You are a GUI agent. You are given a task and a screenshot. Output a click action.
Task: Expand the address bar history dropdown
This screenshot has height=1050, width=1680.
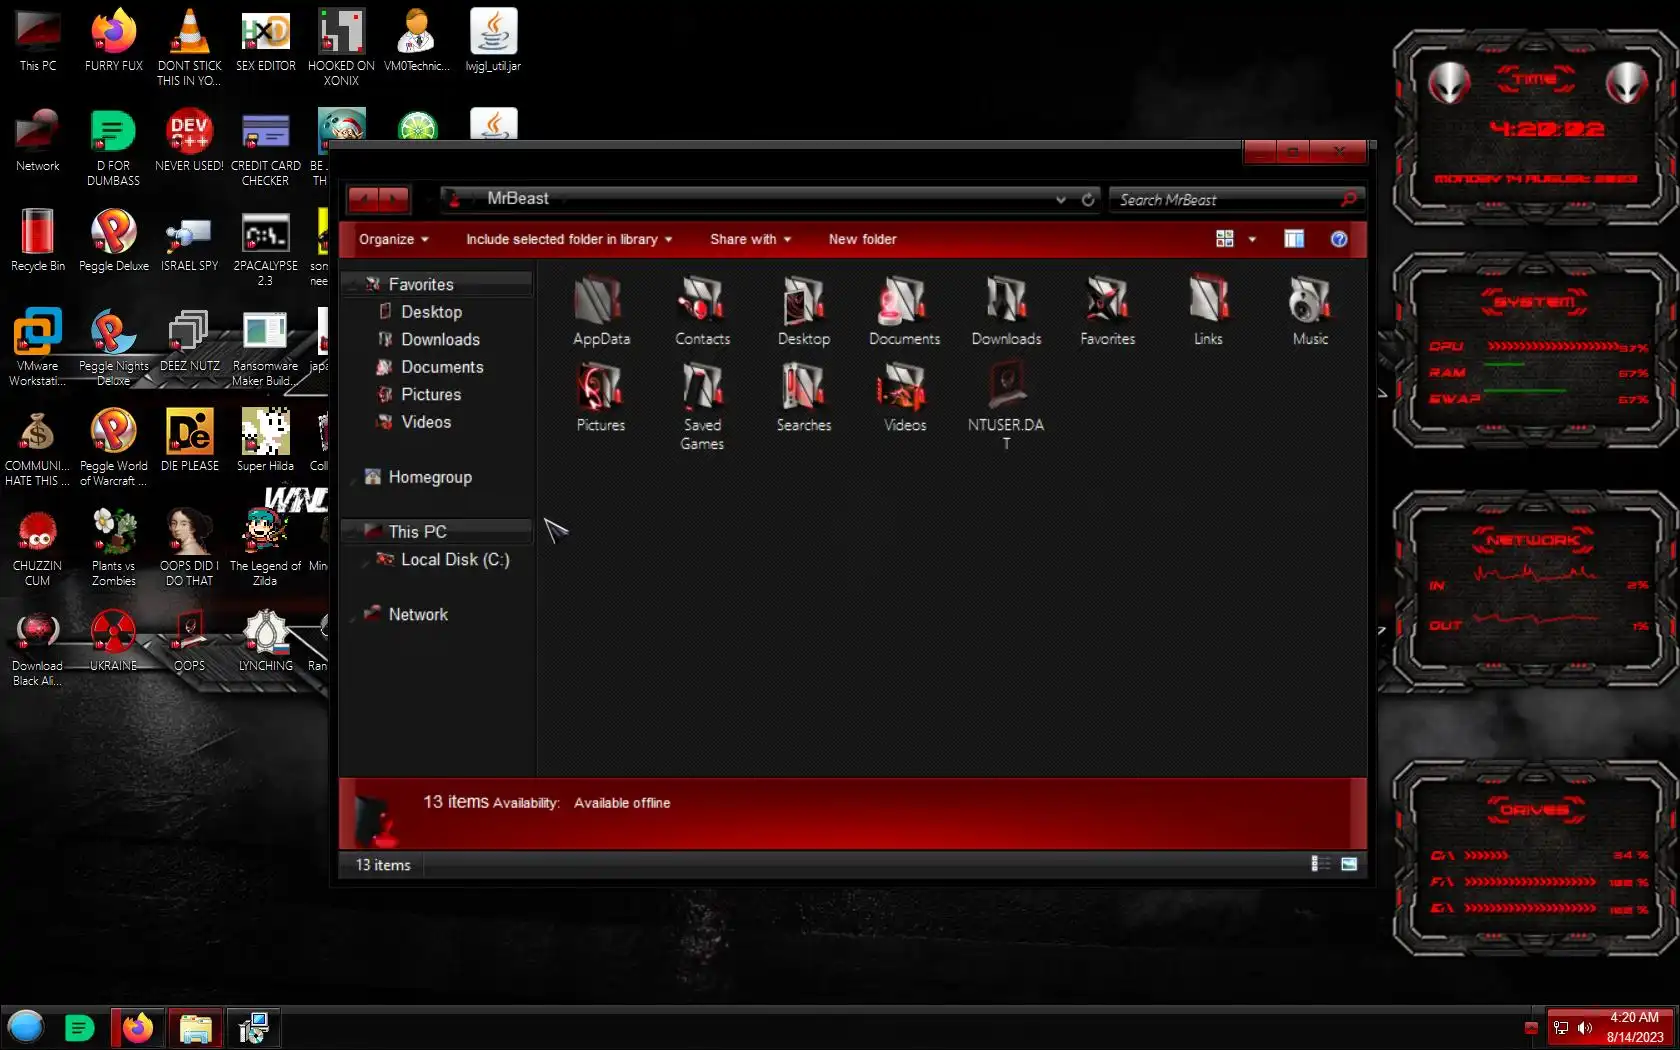(x=1060, y=199)
